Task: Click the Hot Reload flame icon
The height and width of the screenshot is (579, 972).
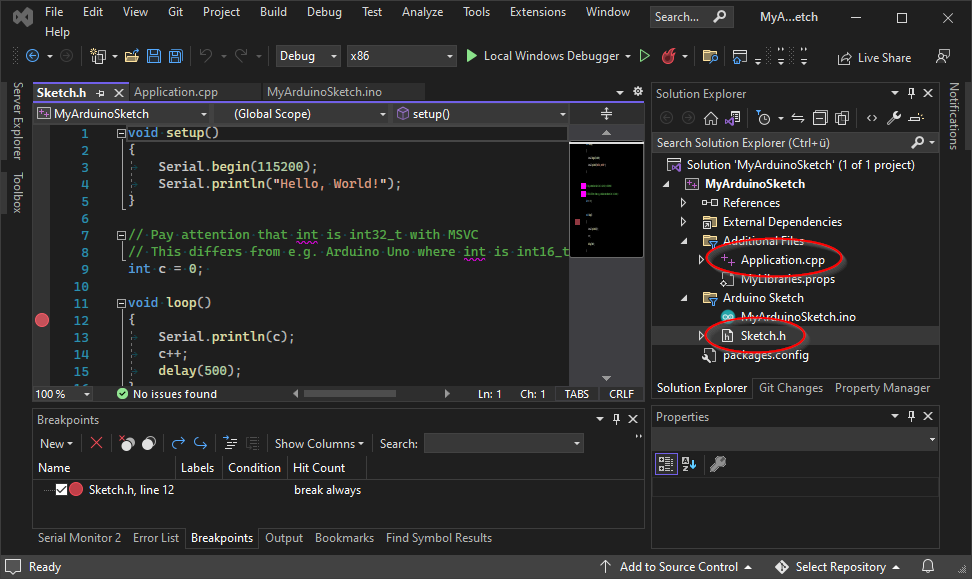Action: (668, 56)
